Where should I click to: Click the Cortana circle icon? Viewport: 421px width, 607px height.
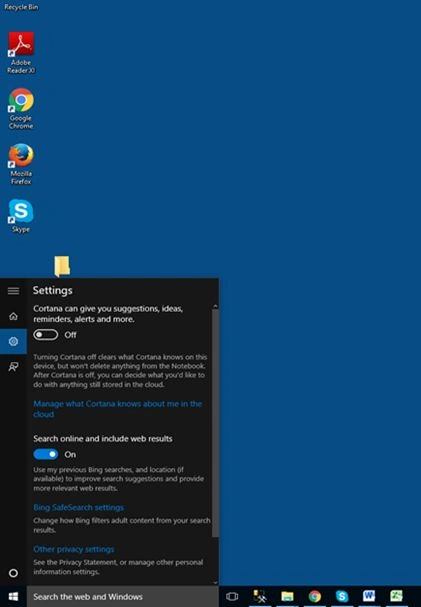click(x=13, y=573)
